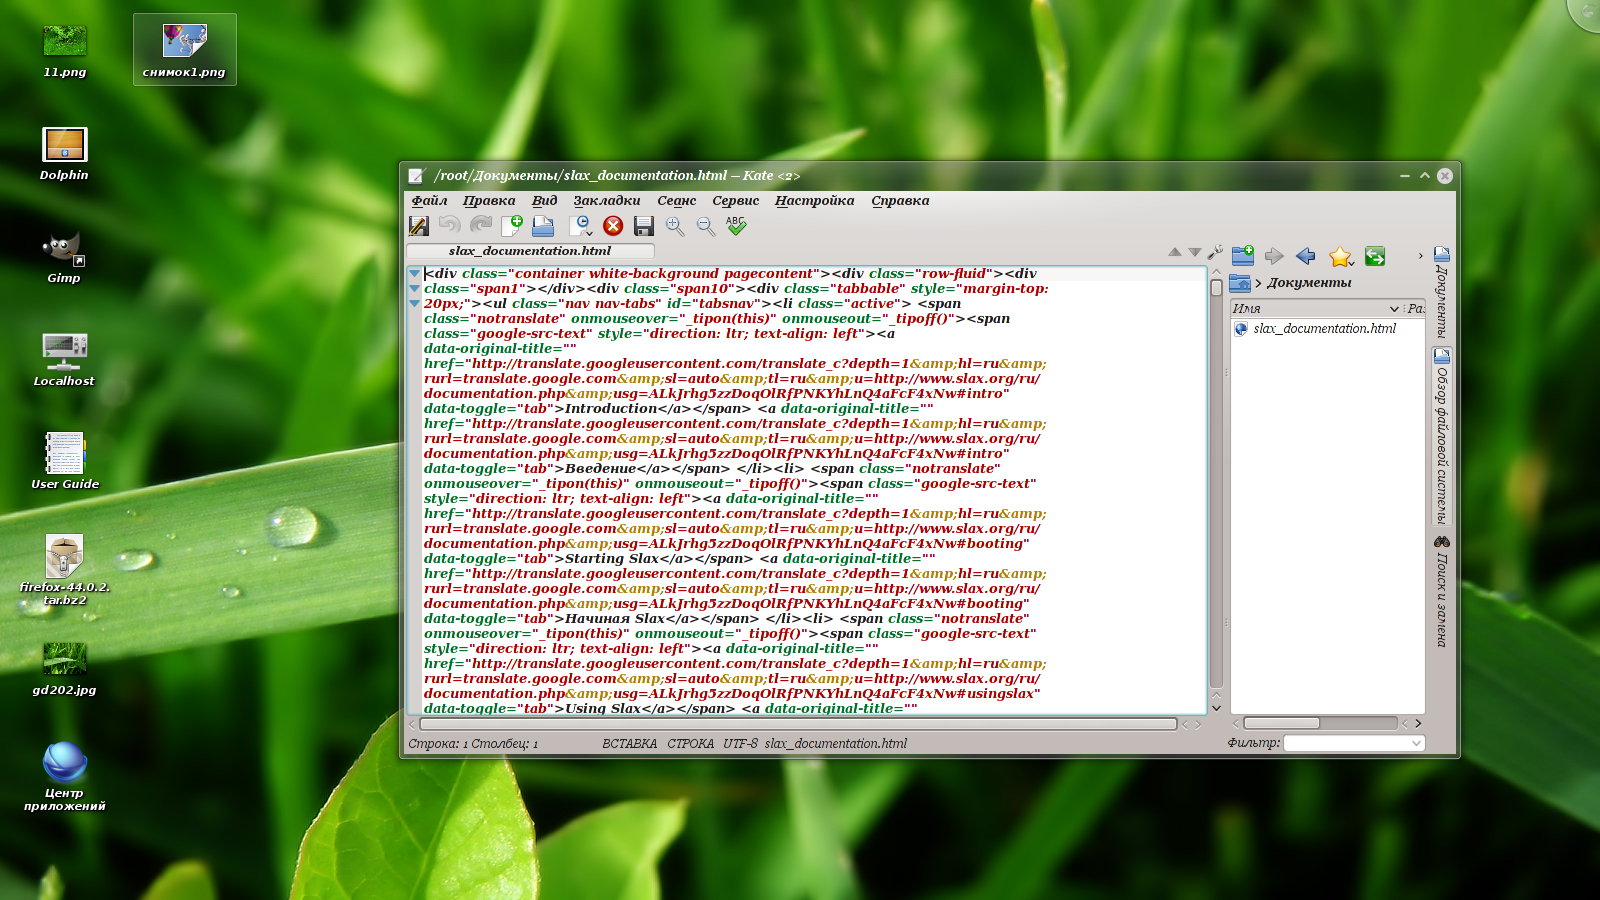The width and height of the screenshot is (1600, 900).
Task: Collapse the first code folding marker
Action: (414, 274)
